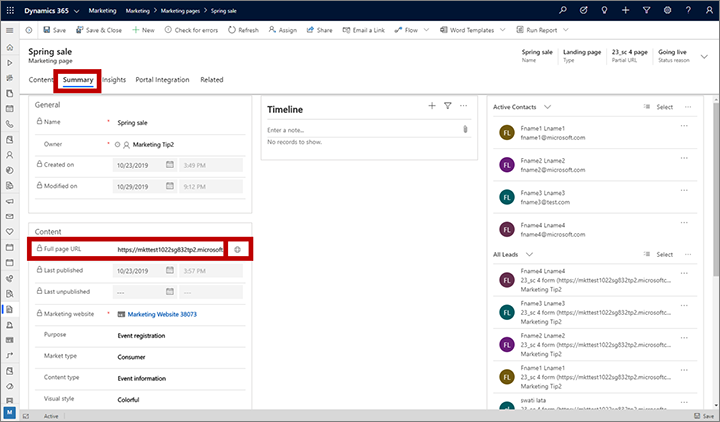The height and width of the screenshot is (422, 720).
Task: Expand the Dynamics 365 app dropdown
Action: point(77,11)
